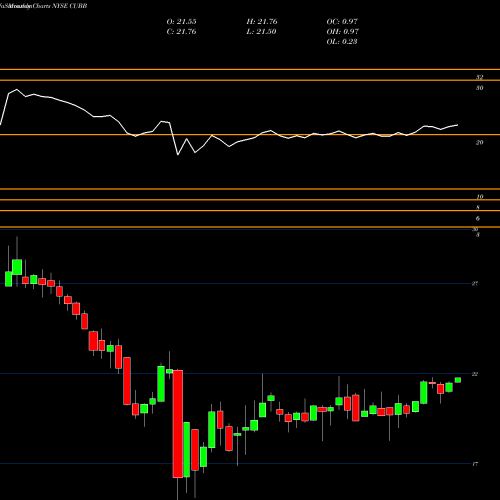
Task: Click the 6 label on the upper axis
Action: pos(478,219)
